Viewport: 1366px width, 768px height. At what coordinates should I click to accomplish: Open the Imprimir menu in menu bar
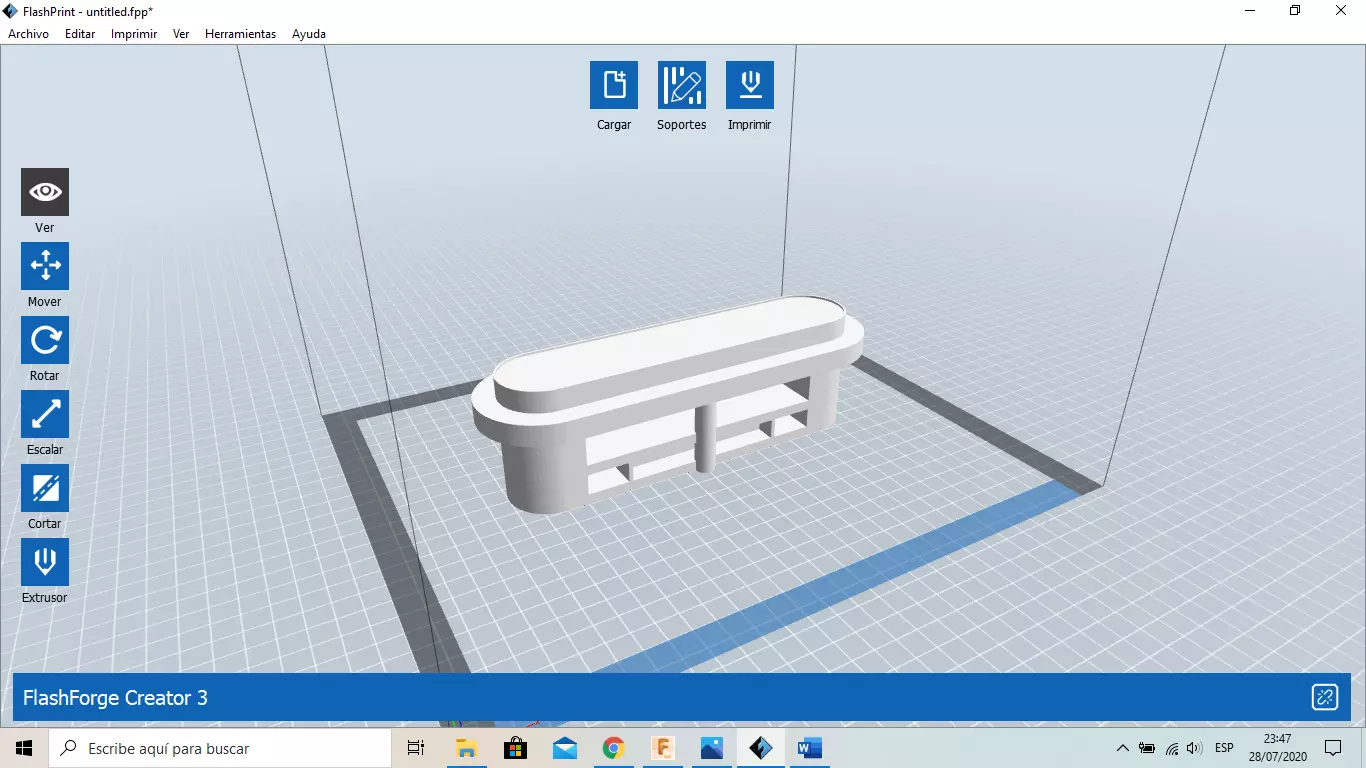pos(134,34)
